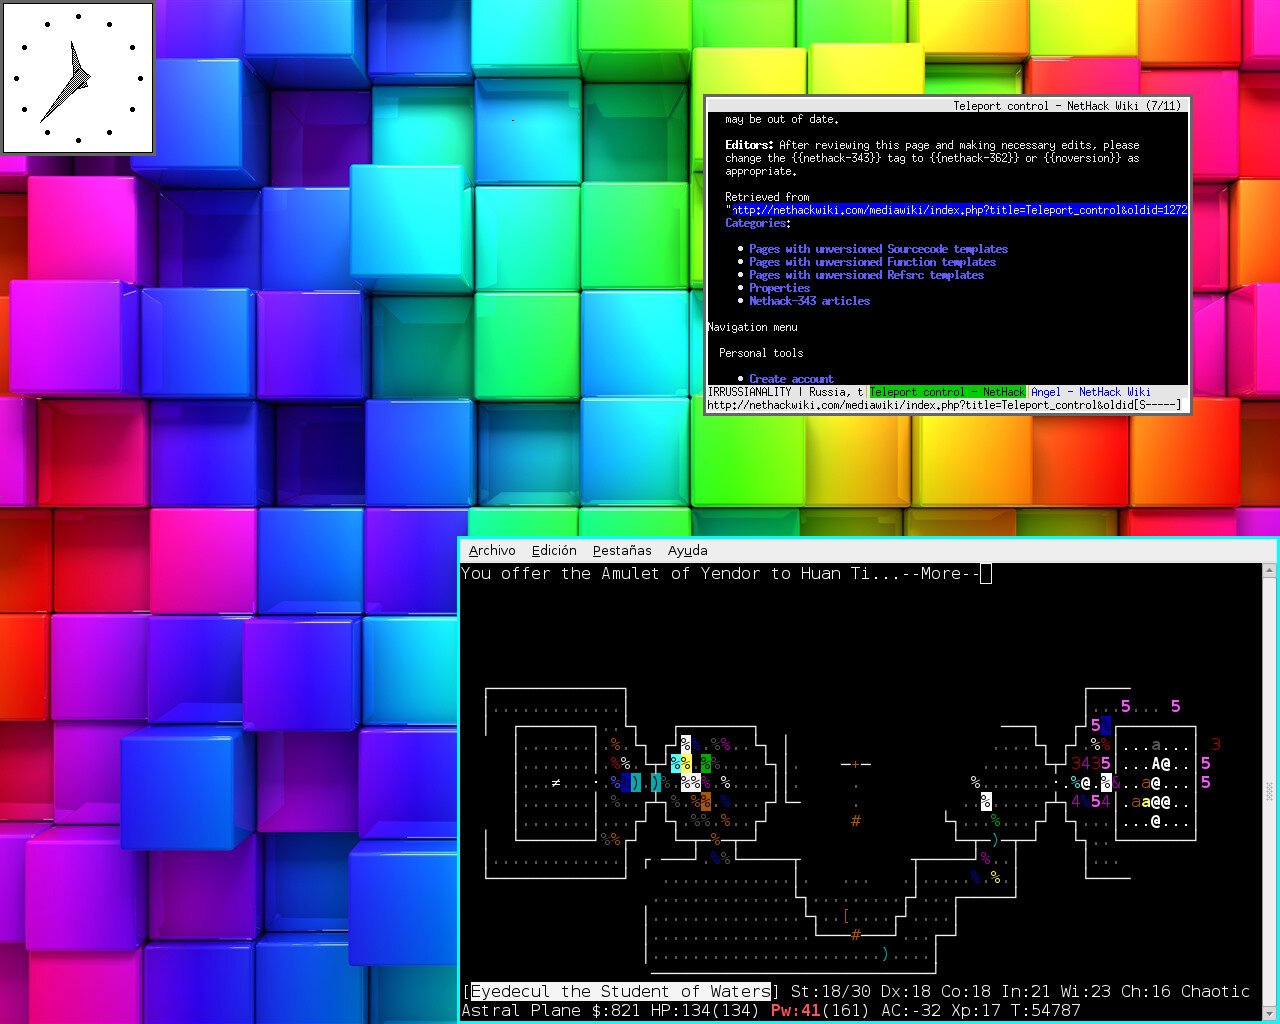Click the URL line at browser bottom
1280x1024 pixels.
pos(945,405)
